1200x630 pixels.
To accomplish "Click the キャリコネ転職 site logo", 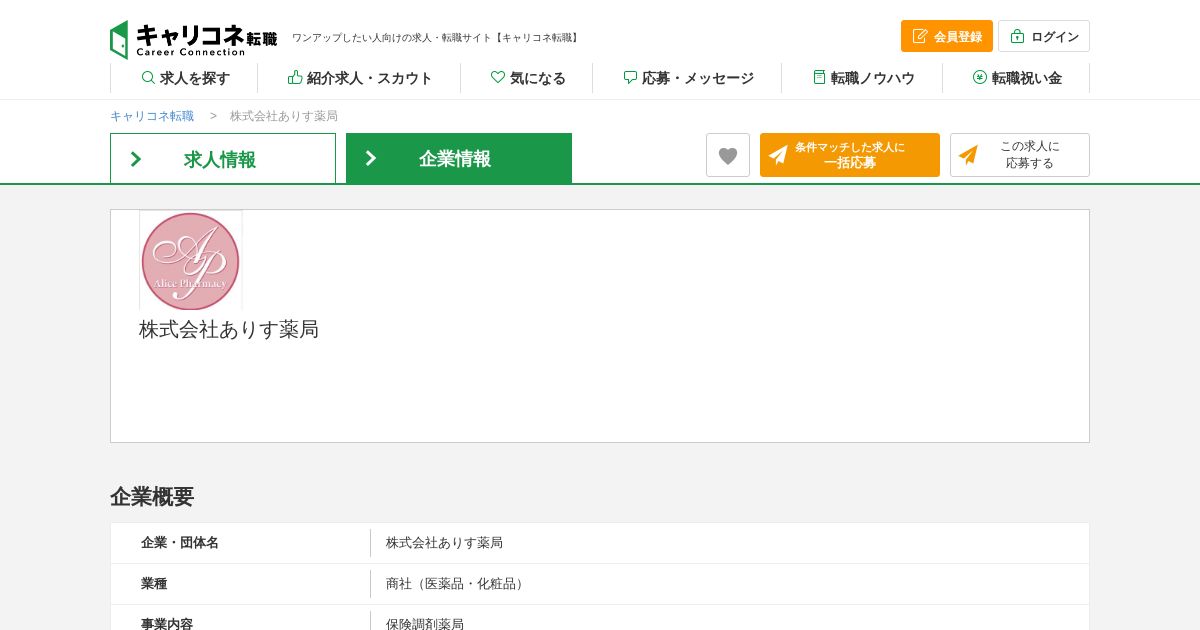I will click(x=194, y=39).
